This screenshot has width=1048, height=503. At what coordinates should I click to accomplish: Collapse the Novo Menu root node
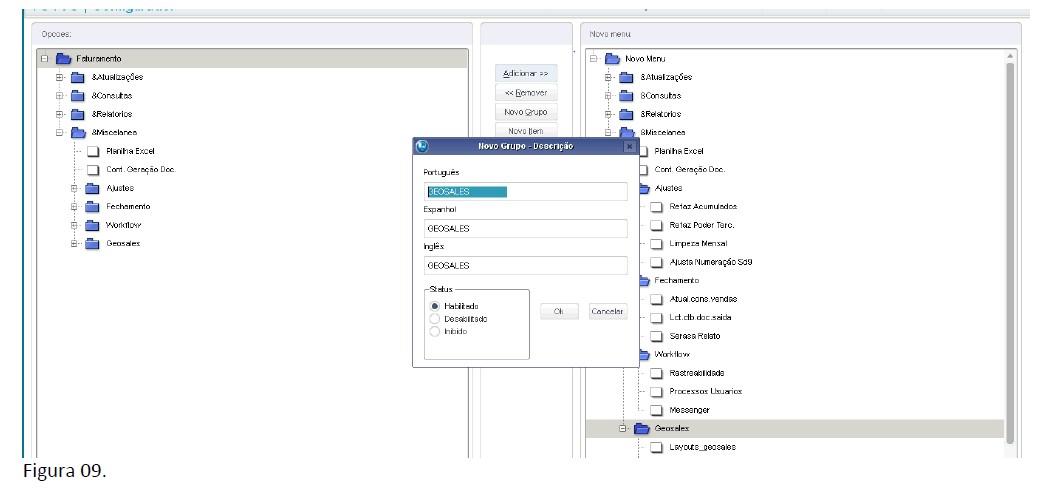[x=594, y=59]
